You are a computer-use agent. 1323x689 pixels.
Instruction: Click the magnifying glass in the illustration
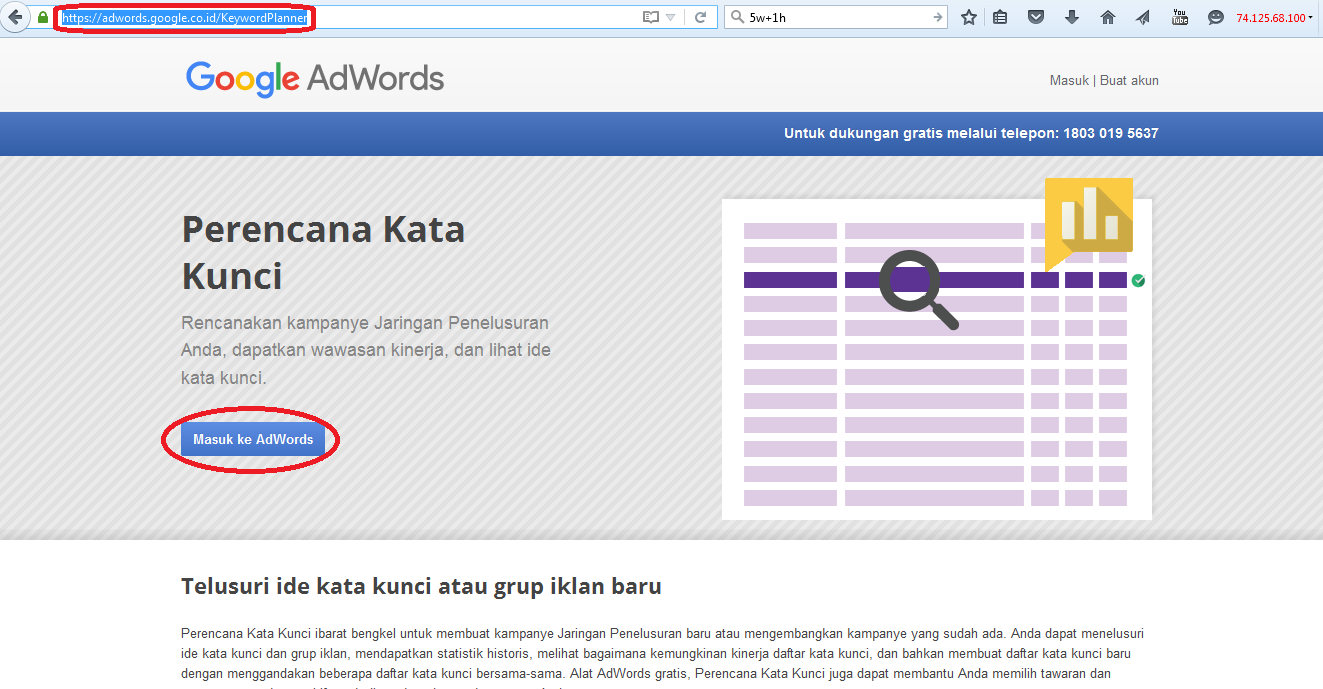coord(919,290)
